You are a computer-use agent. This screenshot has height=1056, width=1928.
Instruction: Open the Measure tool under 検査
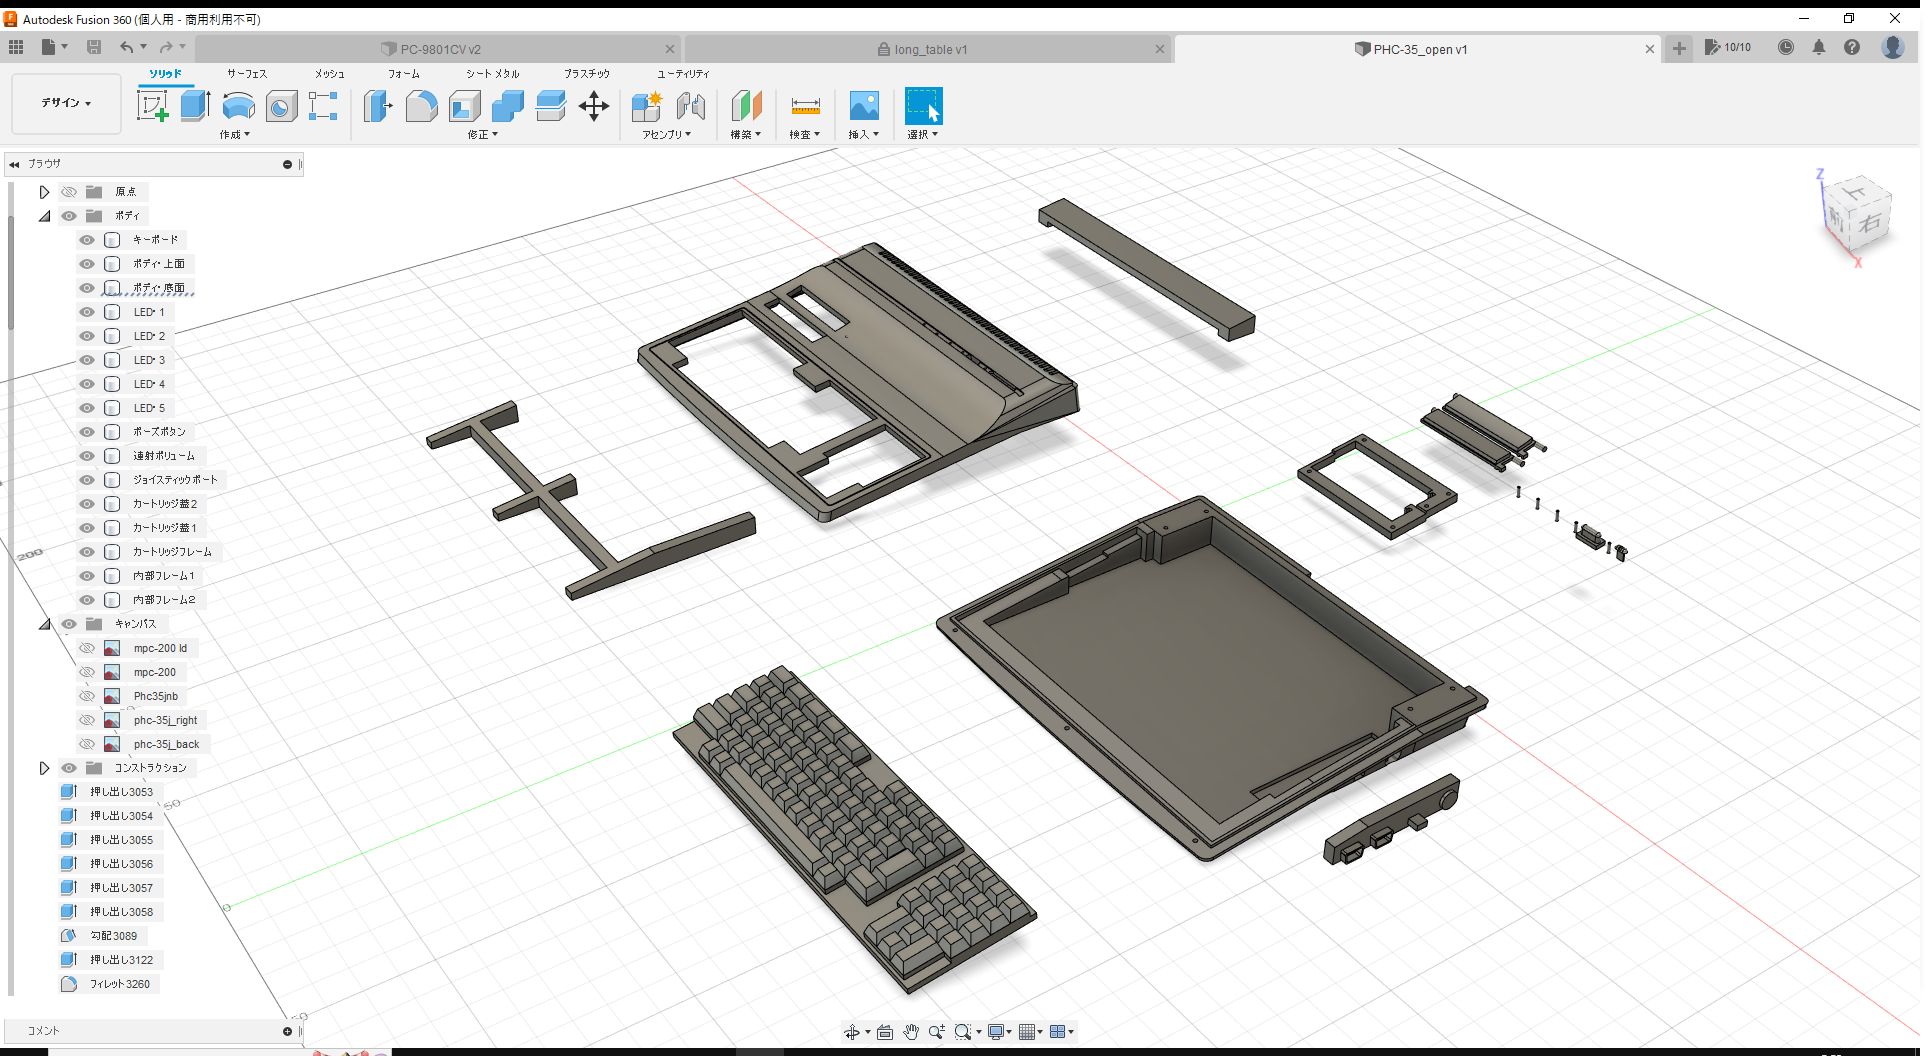click(x=805, y=105)
